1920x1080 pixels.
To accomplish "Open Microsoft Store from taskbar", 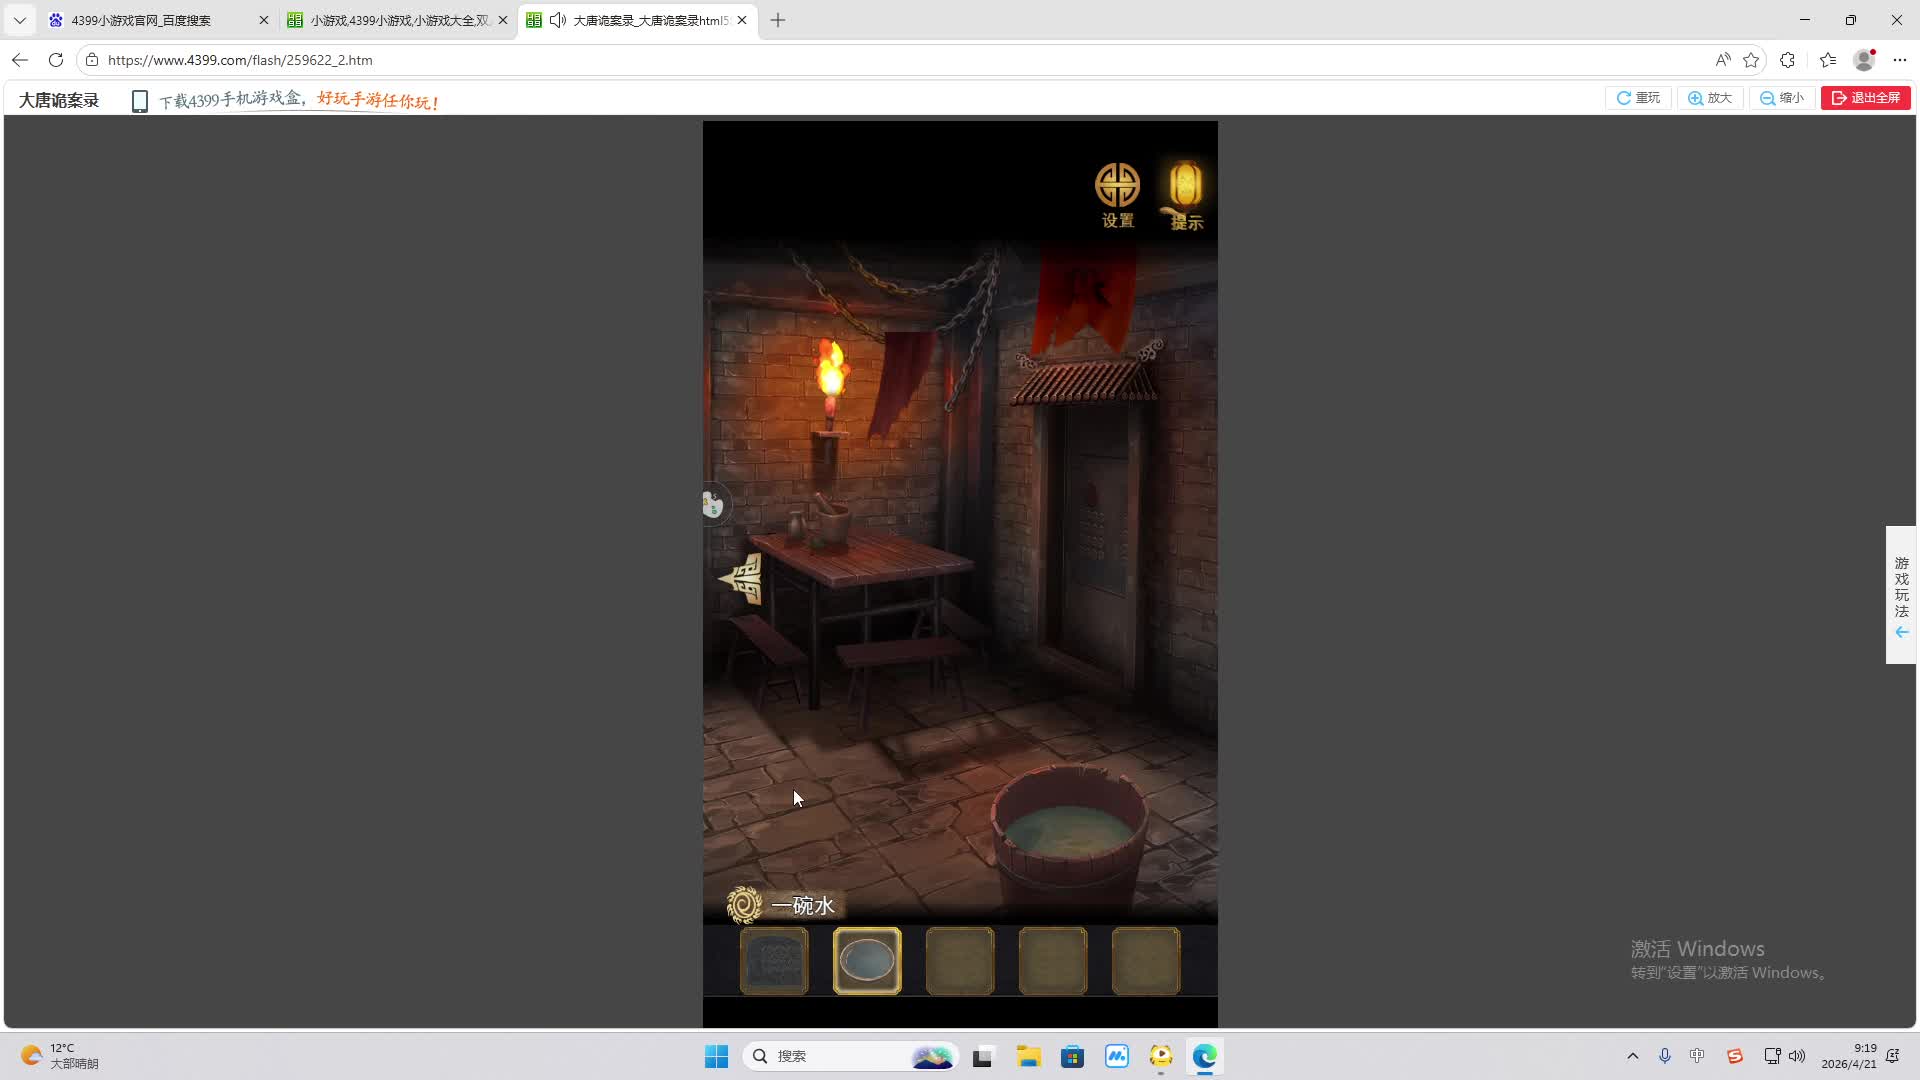I will [x=1072, y=1056].
